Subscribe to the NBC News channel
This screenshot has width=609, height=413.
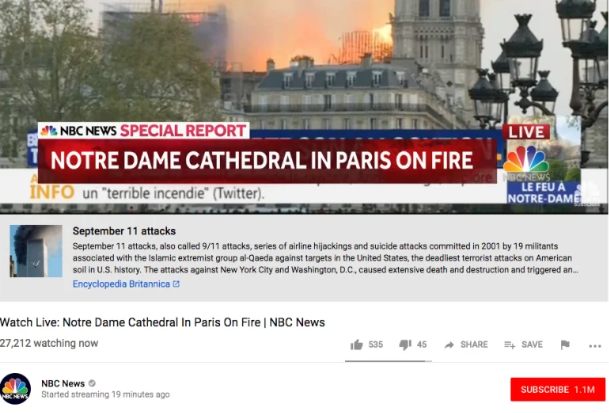[558, 389]
